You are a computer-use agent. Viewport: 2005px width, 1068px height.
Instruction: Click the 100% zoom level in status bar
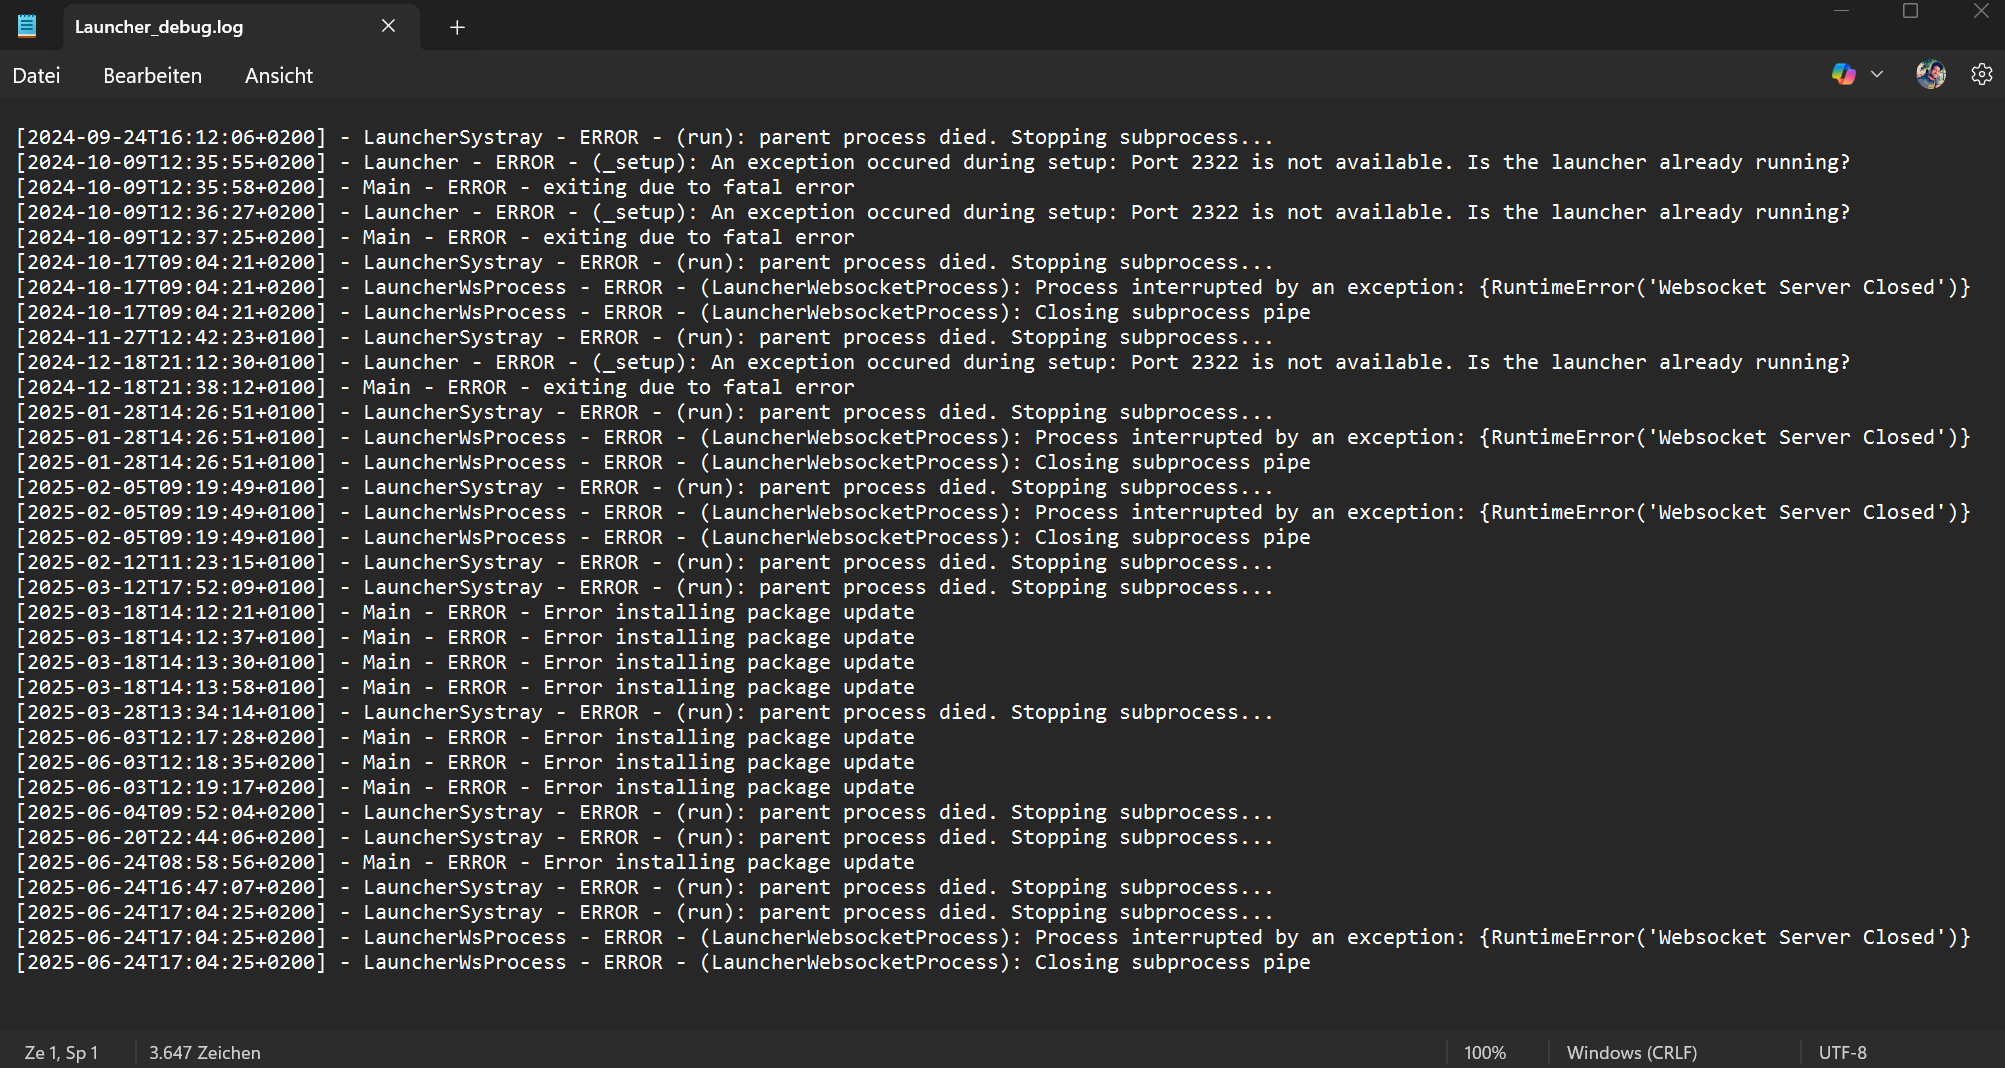1485,1052
